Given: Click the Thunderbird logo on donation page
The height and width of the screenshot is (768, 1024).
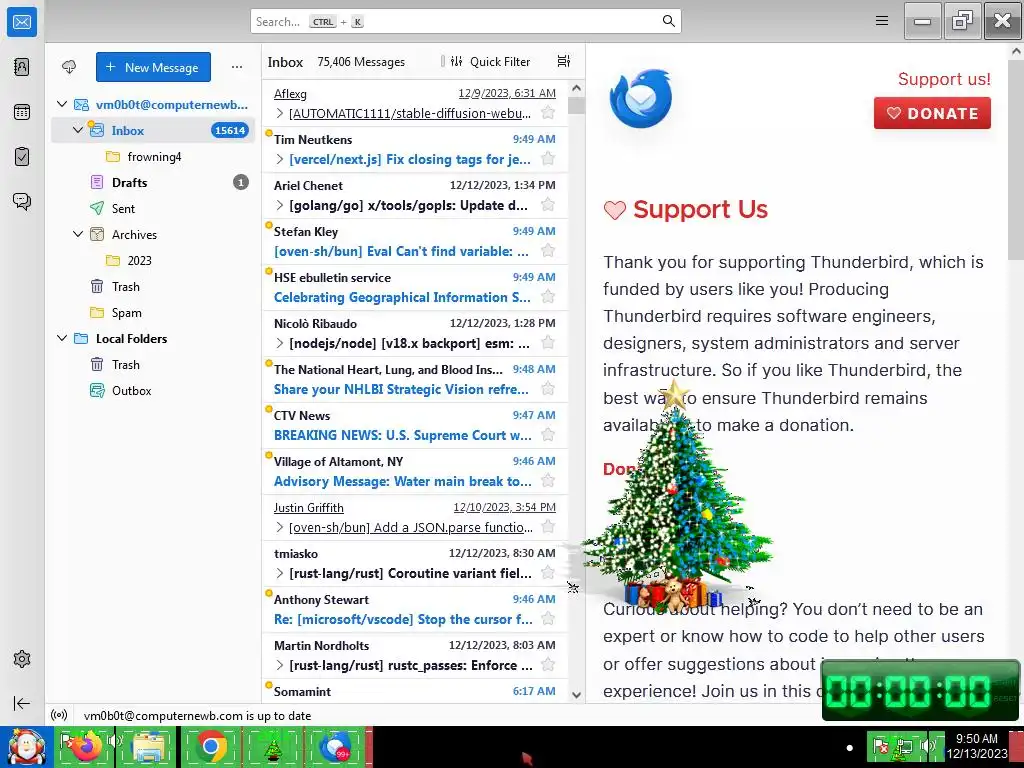Looking at the screenshot, I should point(640,99).
